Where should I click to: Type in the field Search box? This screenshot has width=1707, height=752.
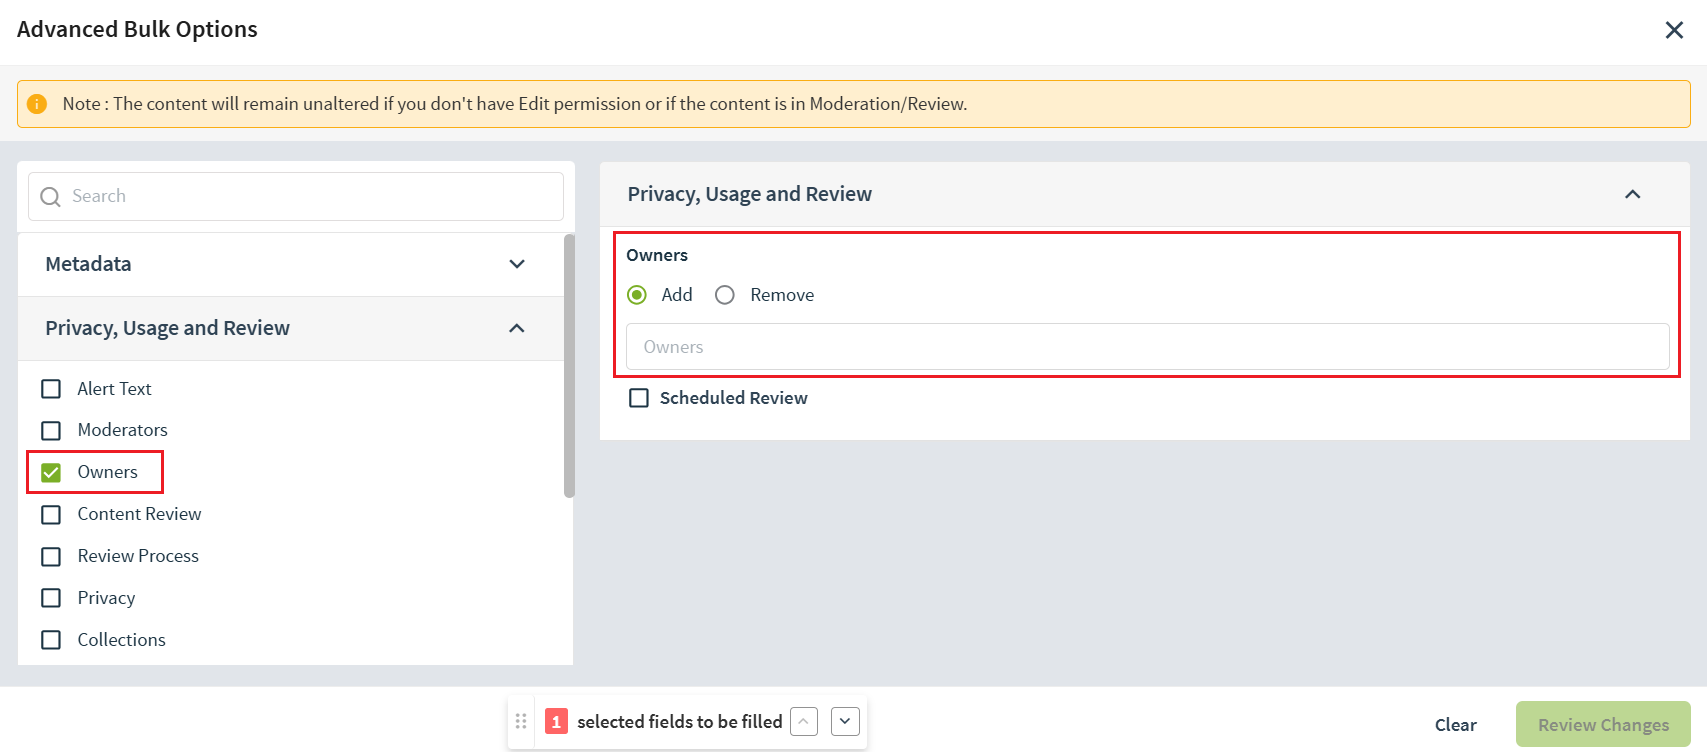pos(296,196)
